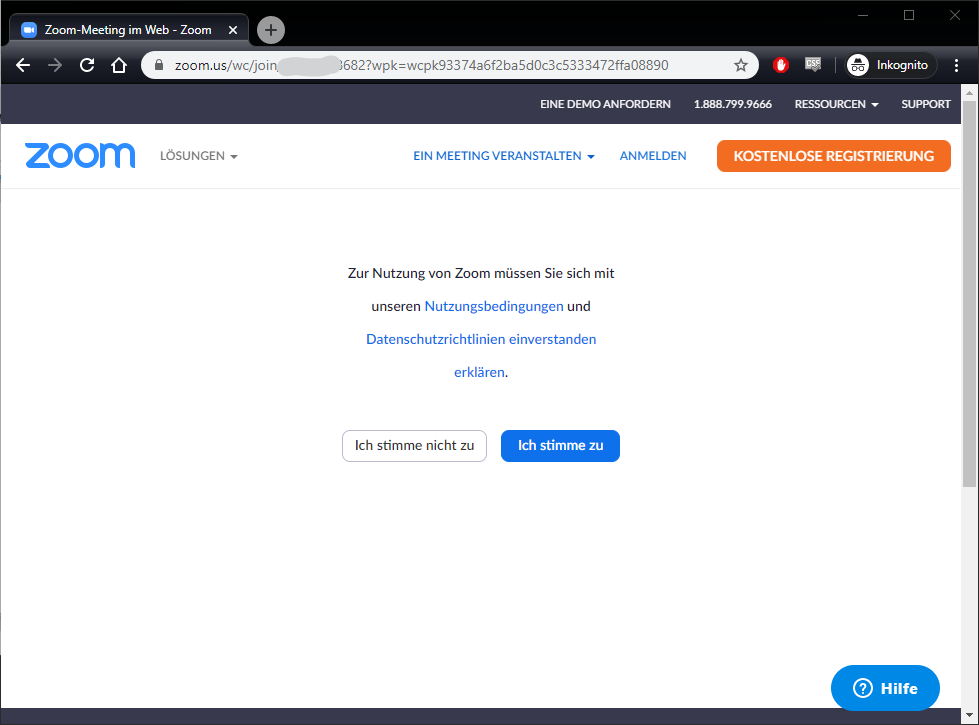Go back using browser back arrow

(23, 65)
